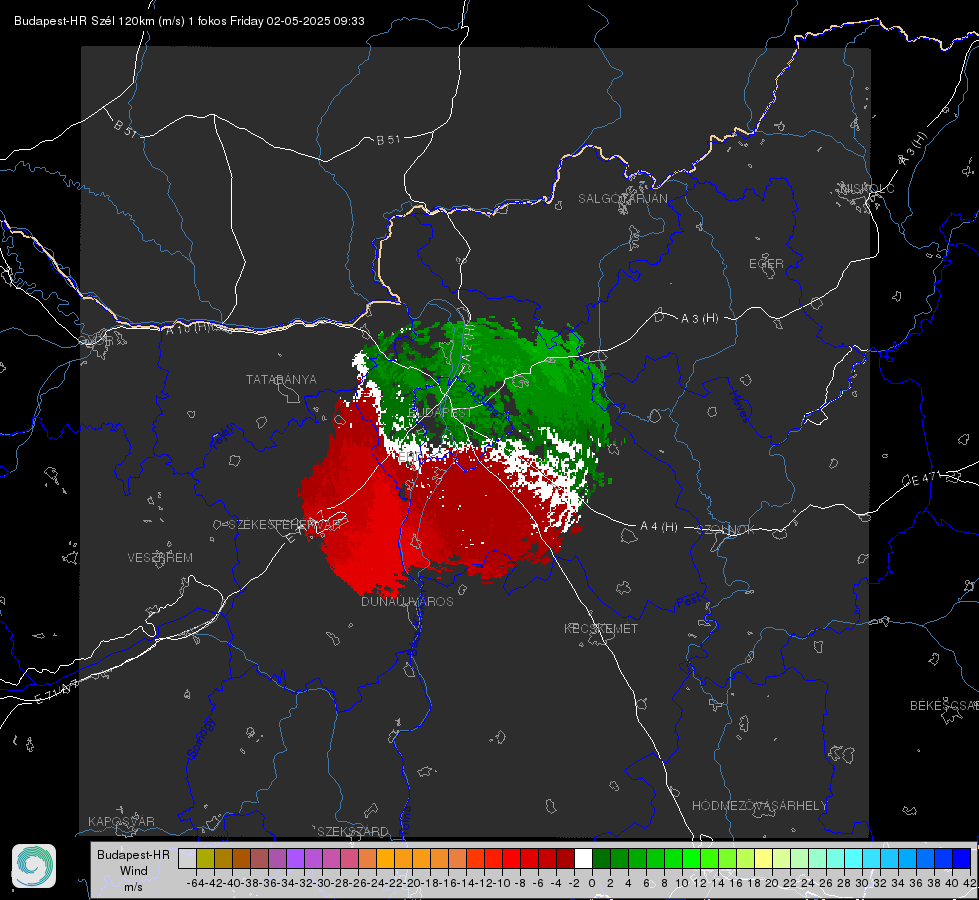Click the HÓDMEZŐVÁSÁRHELY city label
The width and height of the screenshot is (979, 900).
[x=759, y=806]
